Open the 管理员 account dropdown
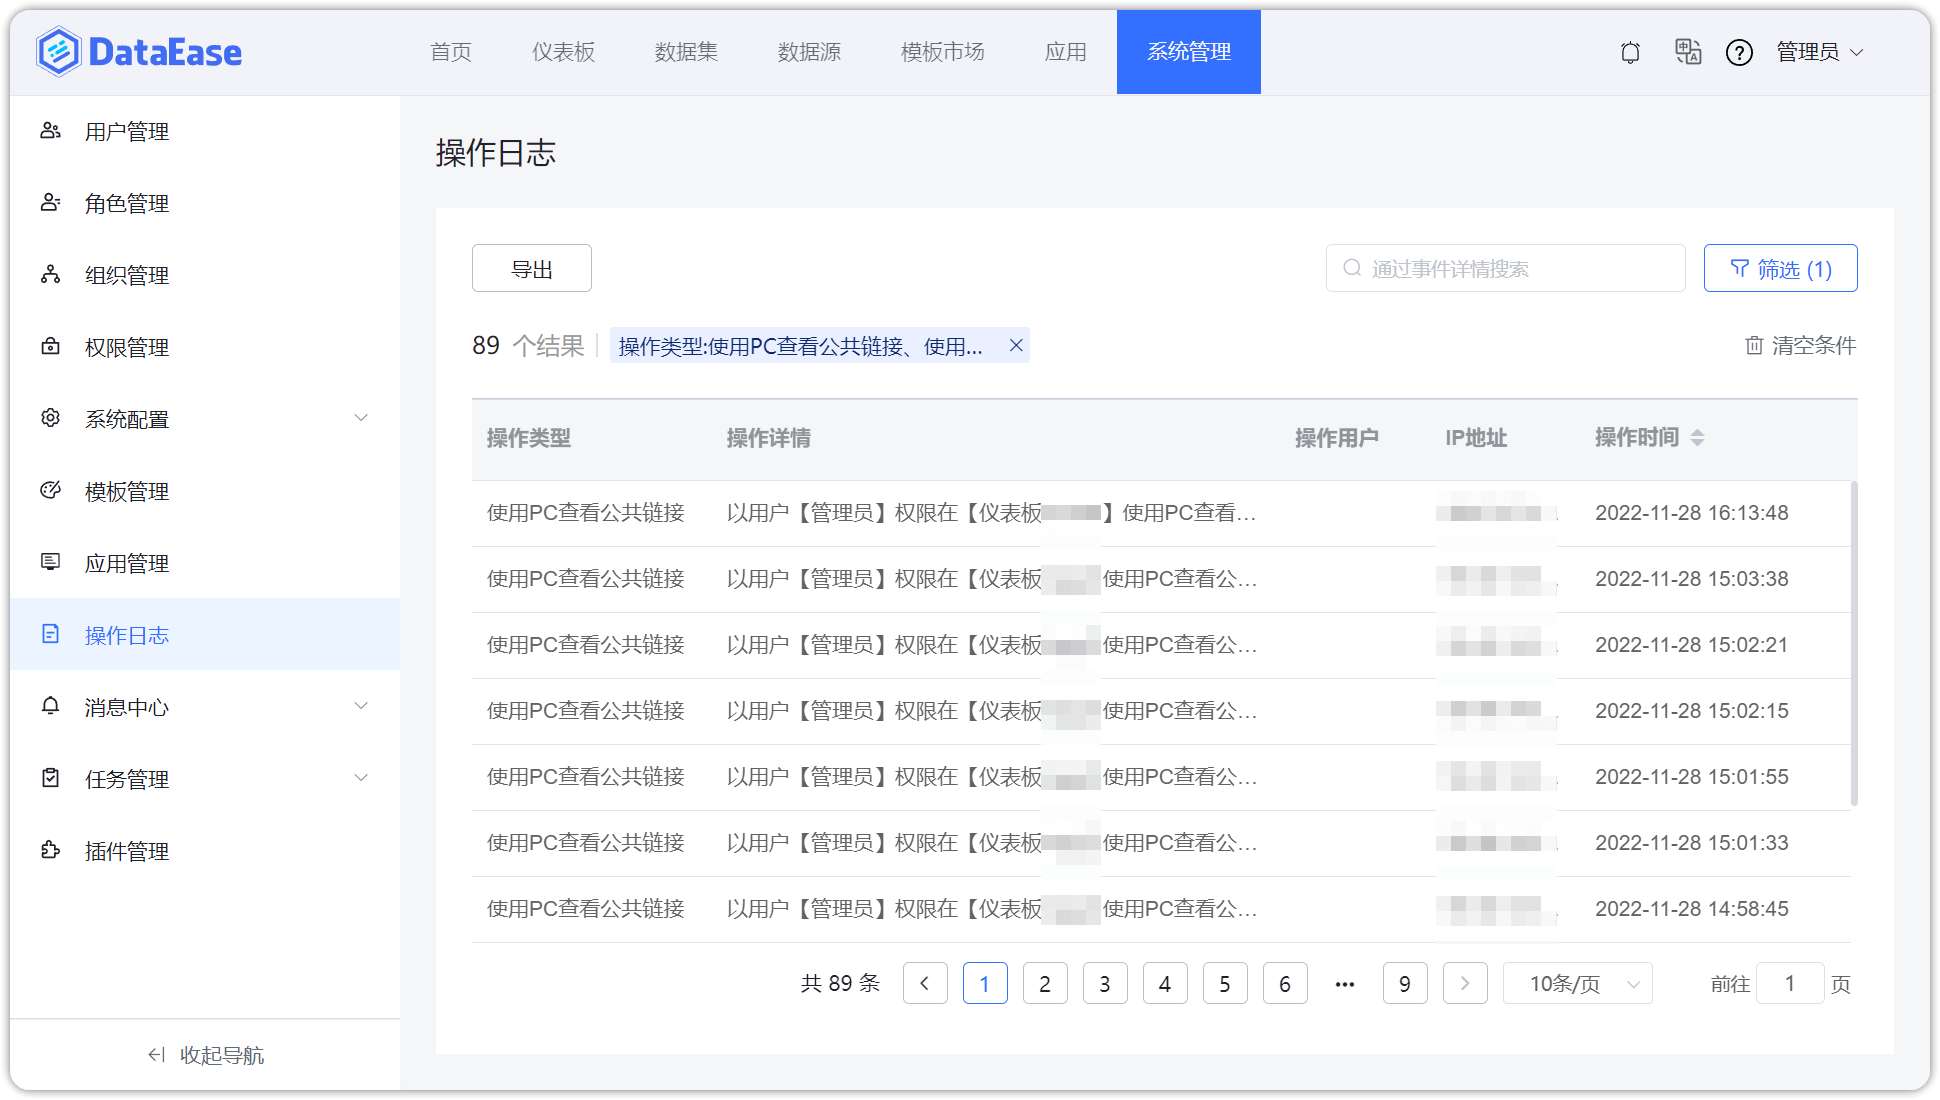The width and height of the screenshot is (1940, 1100). (1820, 52)
